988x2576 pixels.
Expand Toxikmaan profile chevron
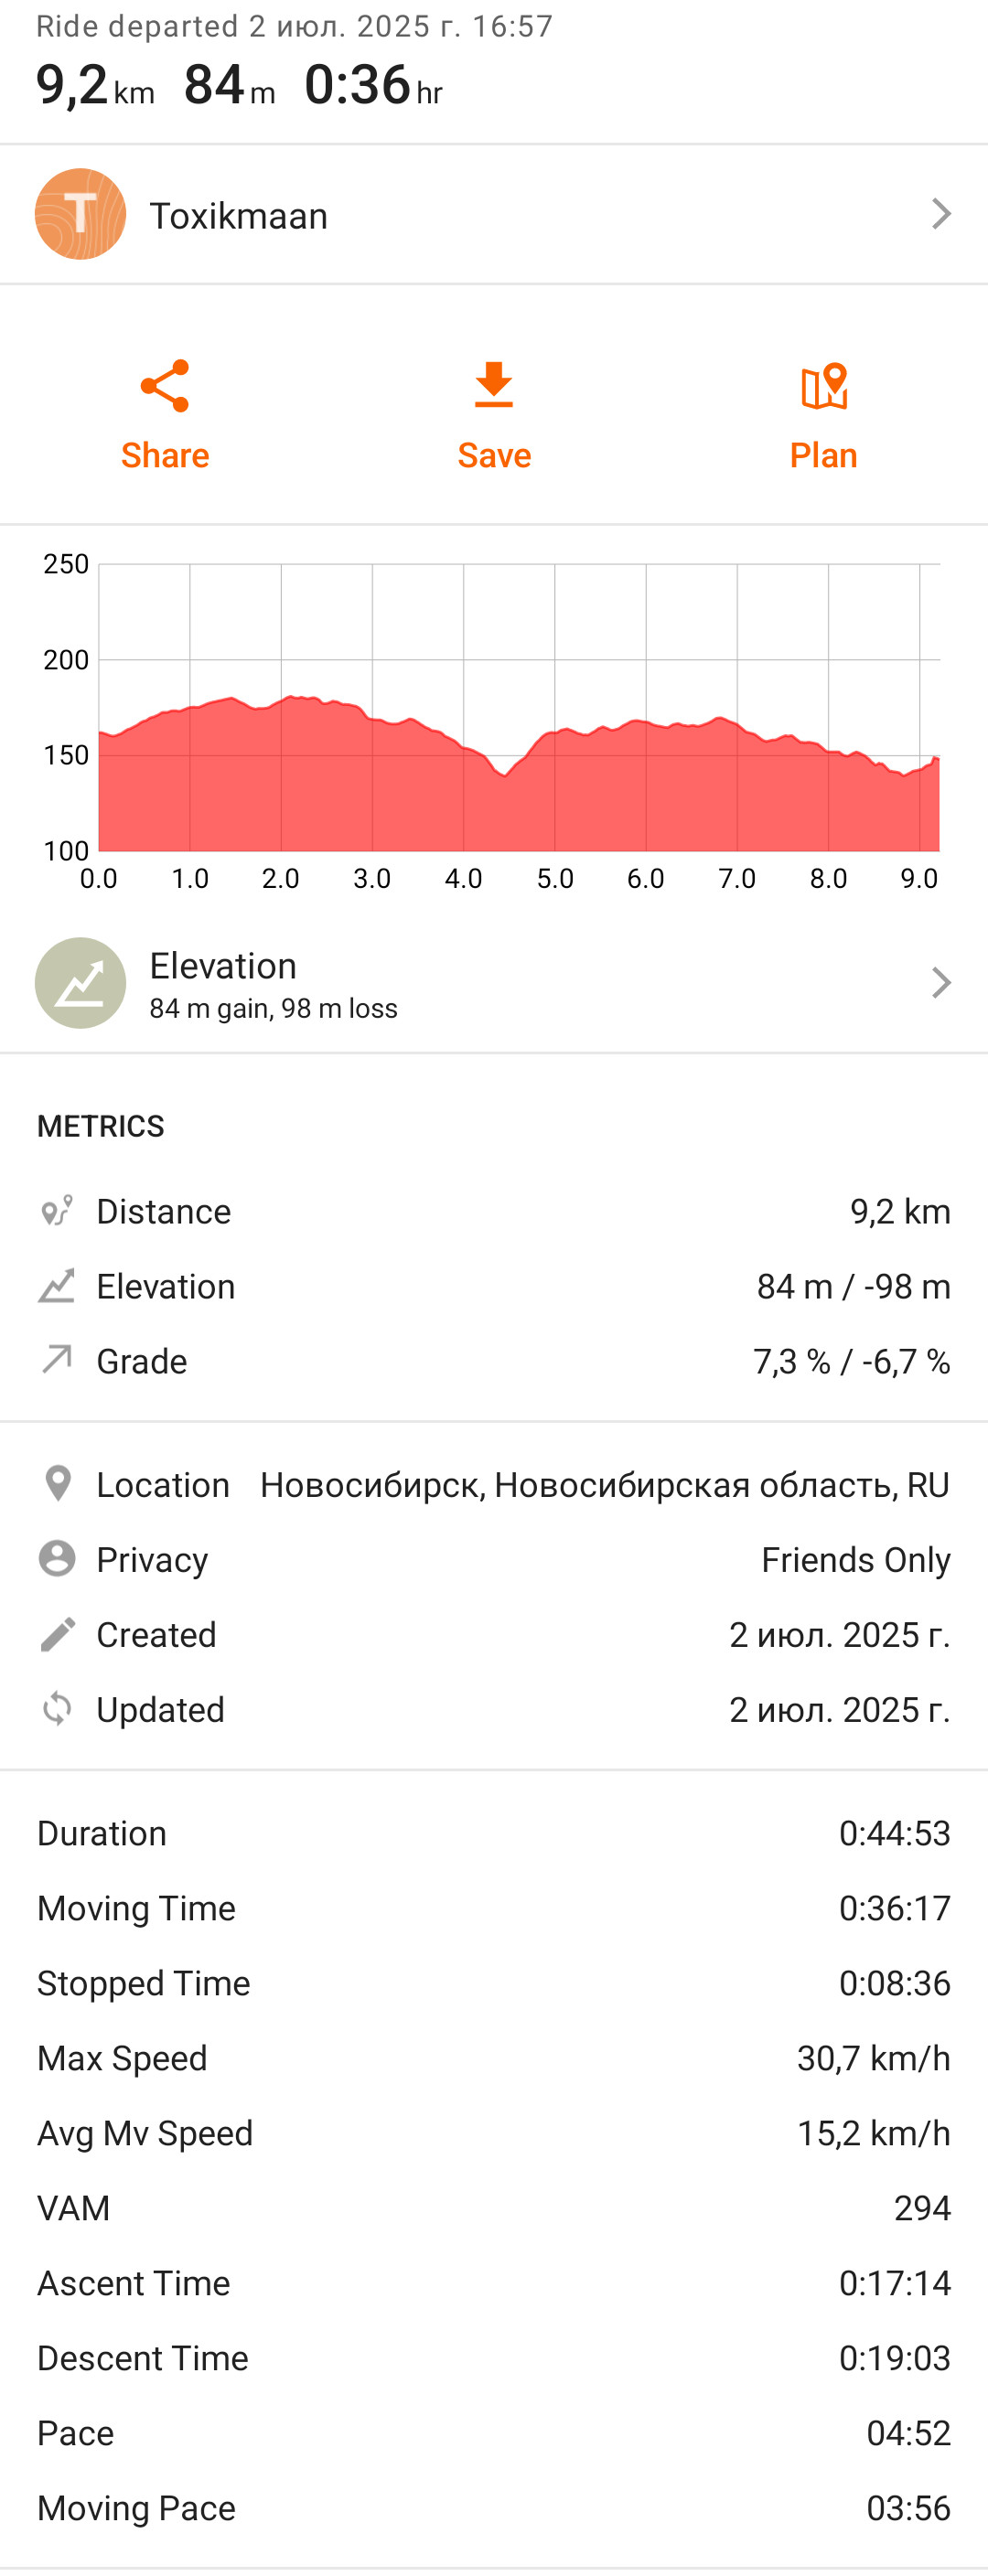[x=940, y=214]
